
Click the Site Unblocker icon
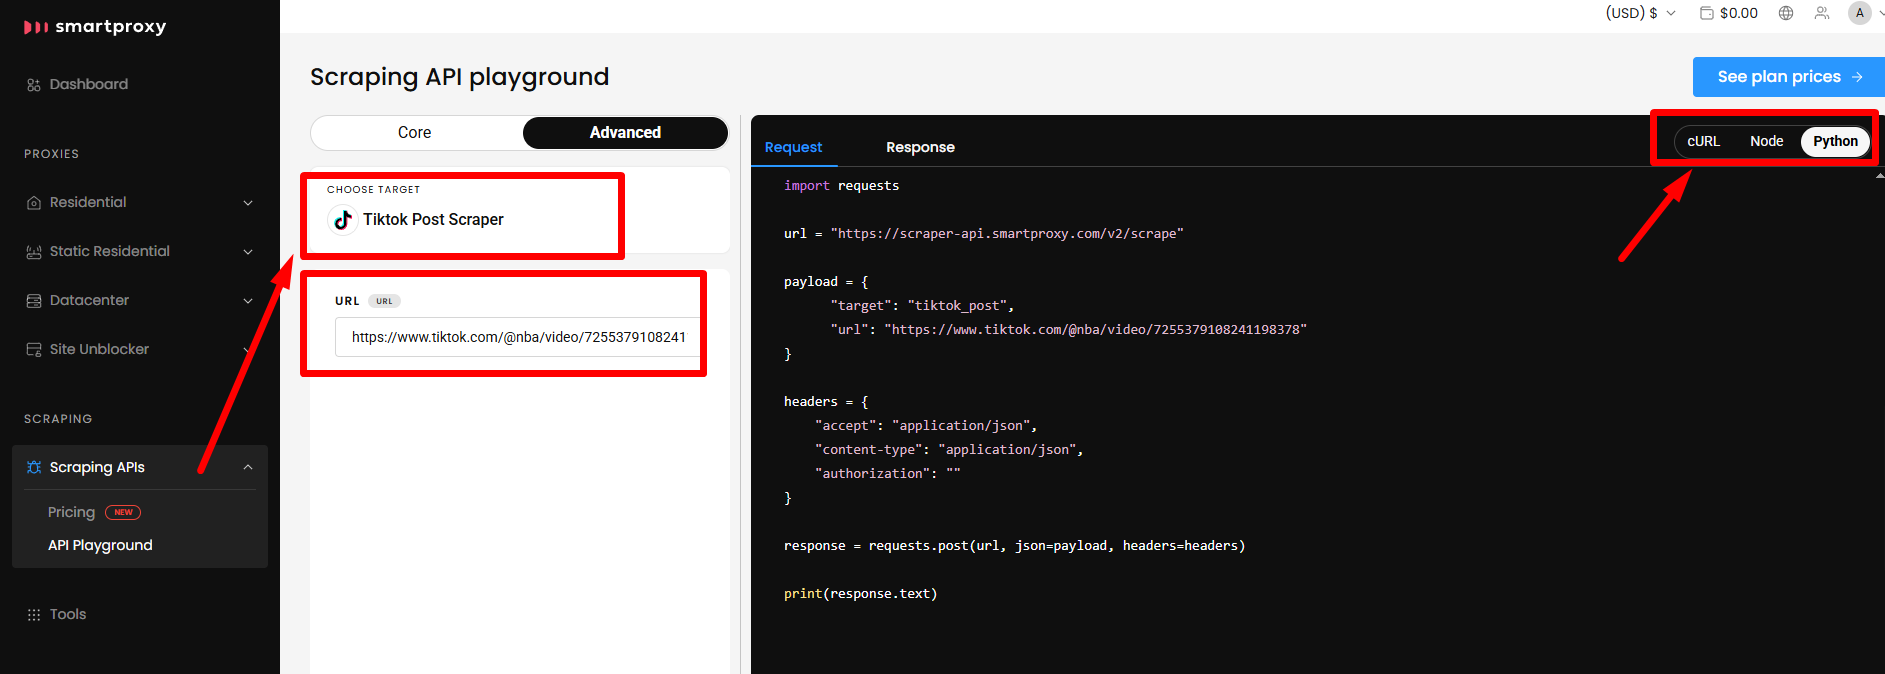click(x=34, y=350)
